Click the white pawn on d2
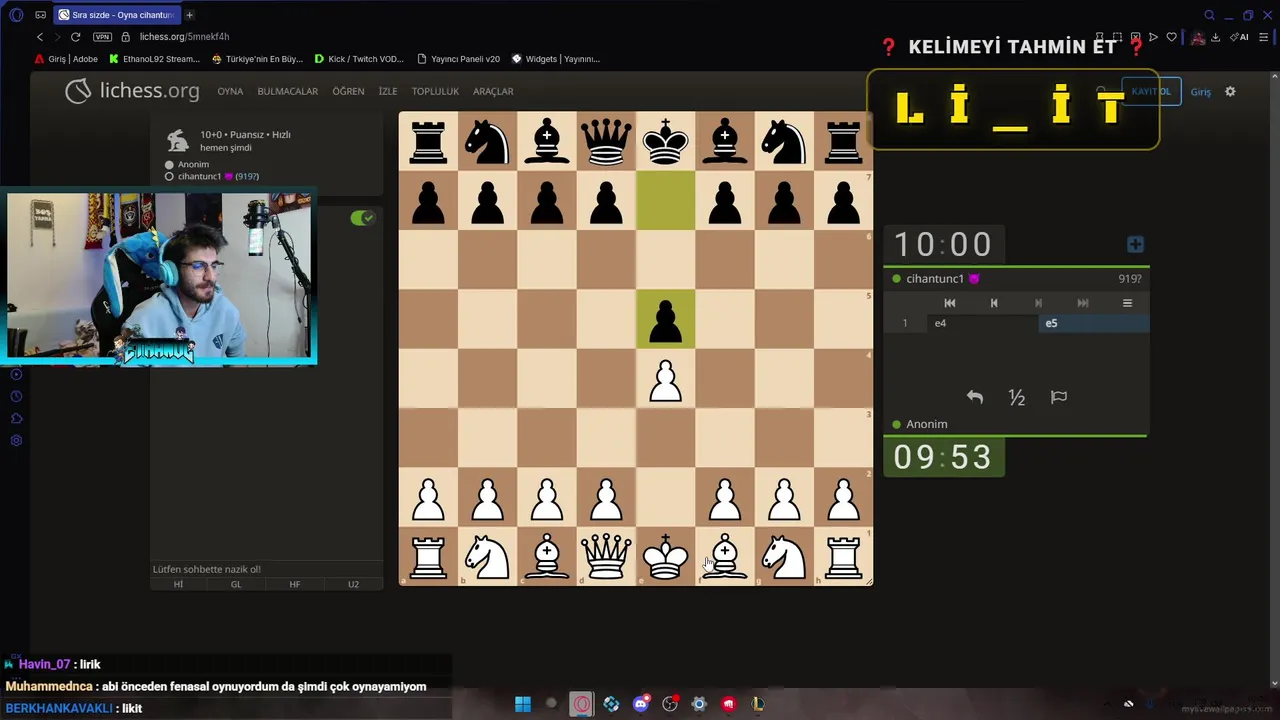Image resolution: width=1280 pixels, height=720 pixels. pyautogui.click(x=606, y=497)
